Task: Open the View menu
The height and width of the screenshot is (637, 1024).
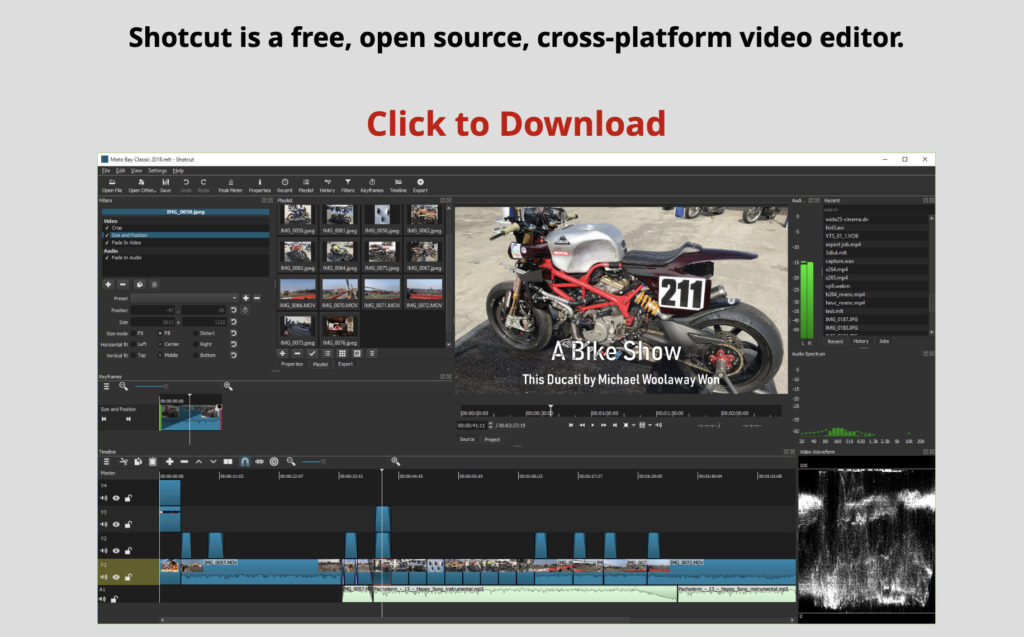Action: 136,171
